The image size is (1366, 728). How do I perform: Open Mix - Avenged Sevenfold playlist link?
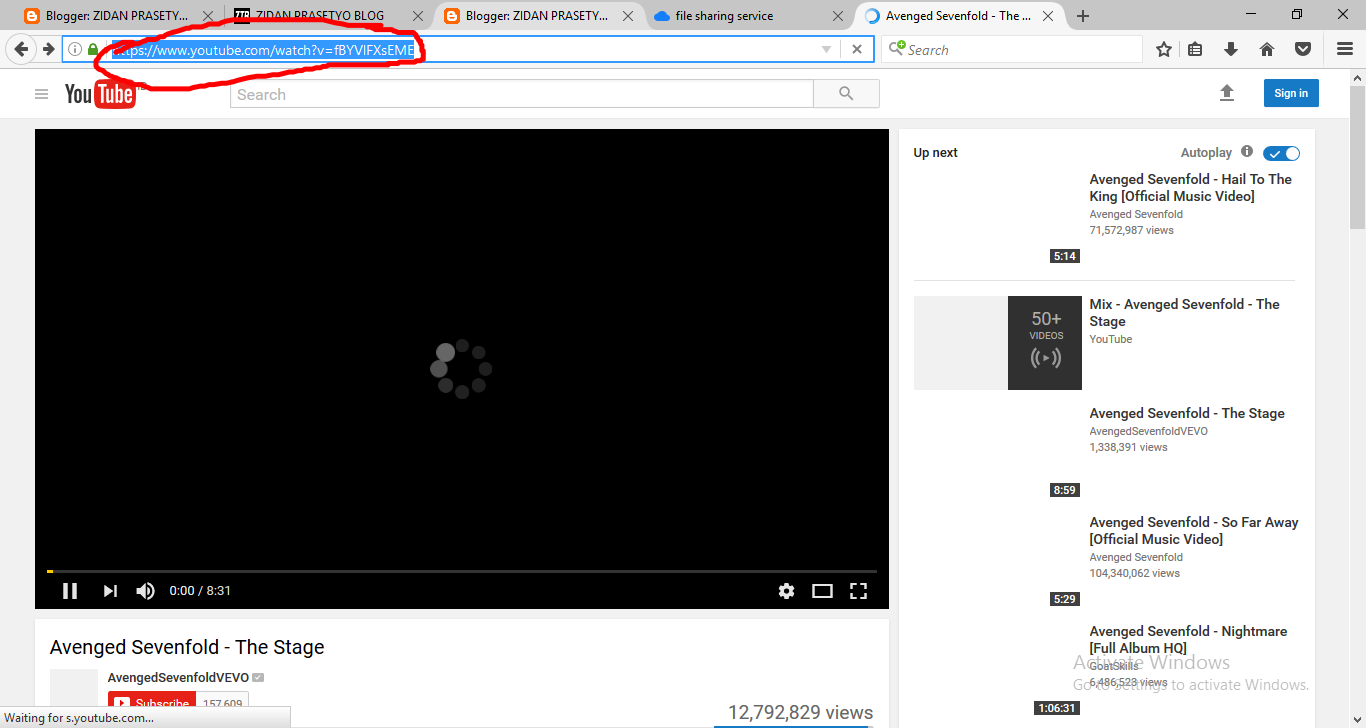(x=1184, y=313)
